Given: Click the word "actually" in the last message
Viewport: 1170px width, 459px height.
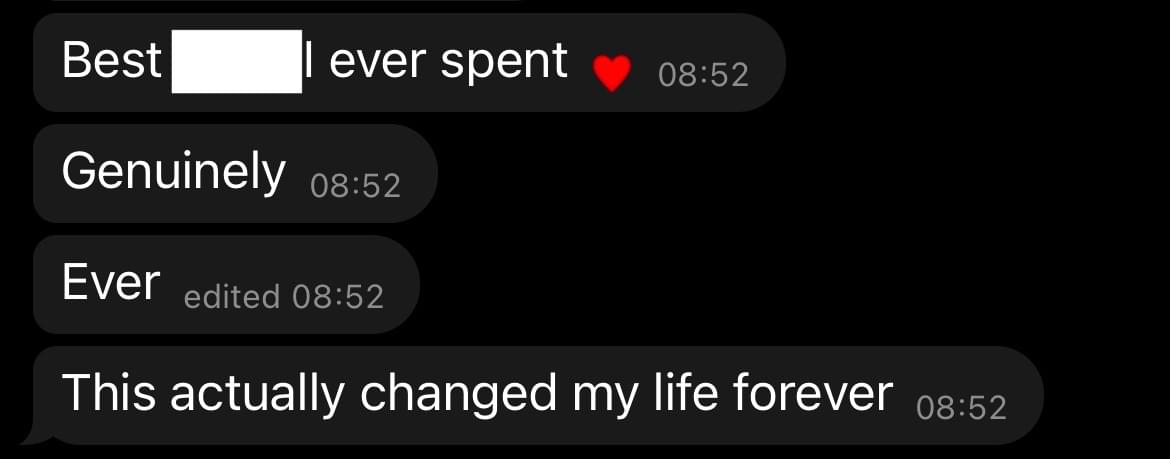Looking at the screenshot, I should [x=259, y=396].
